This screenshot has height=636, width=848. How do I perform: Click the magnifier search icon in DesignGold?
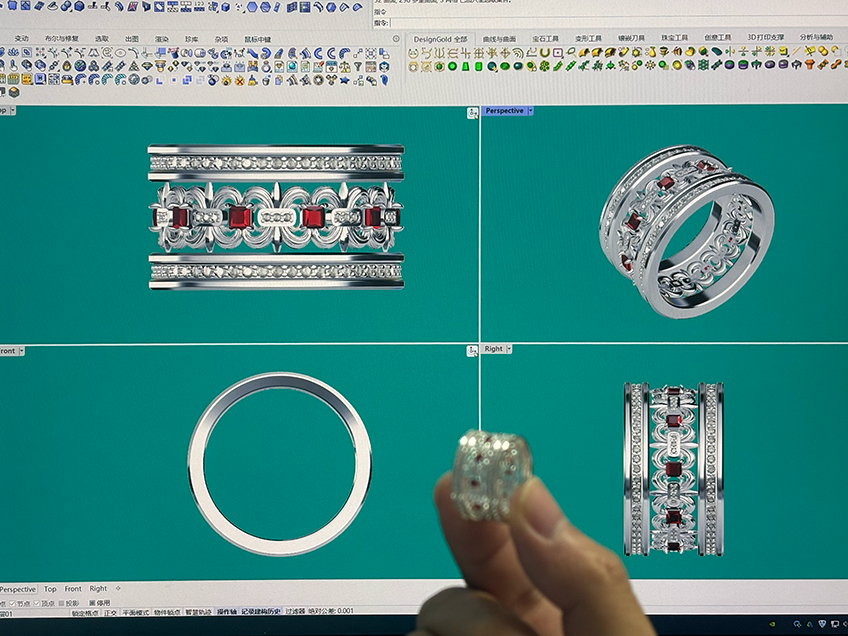tap(572, 52)
